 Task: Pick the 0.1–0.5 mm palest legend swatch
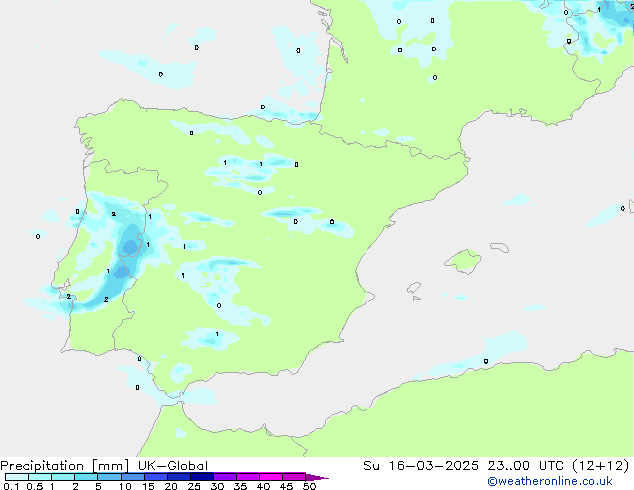[x=17, y=477]
